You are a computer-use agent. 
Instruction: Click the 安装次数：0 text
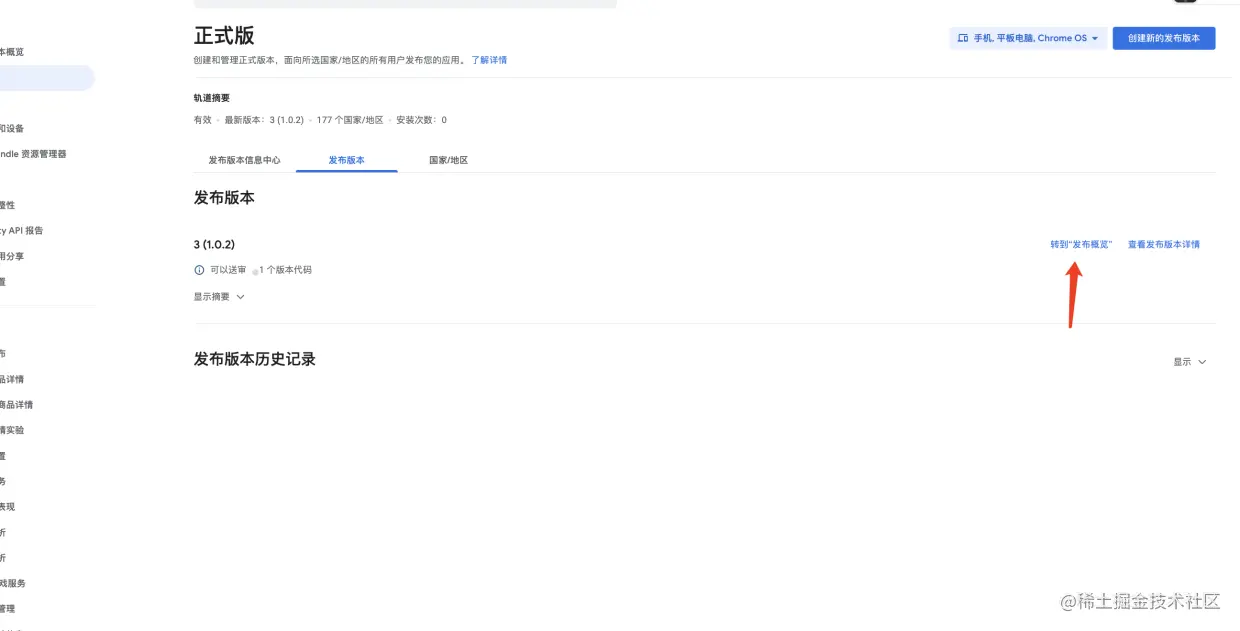421,120
